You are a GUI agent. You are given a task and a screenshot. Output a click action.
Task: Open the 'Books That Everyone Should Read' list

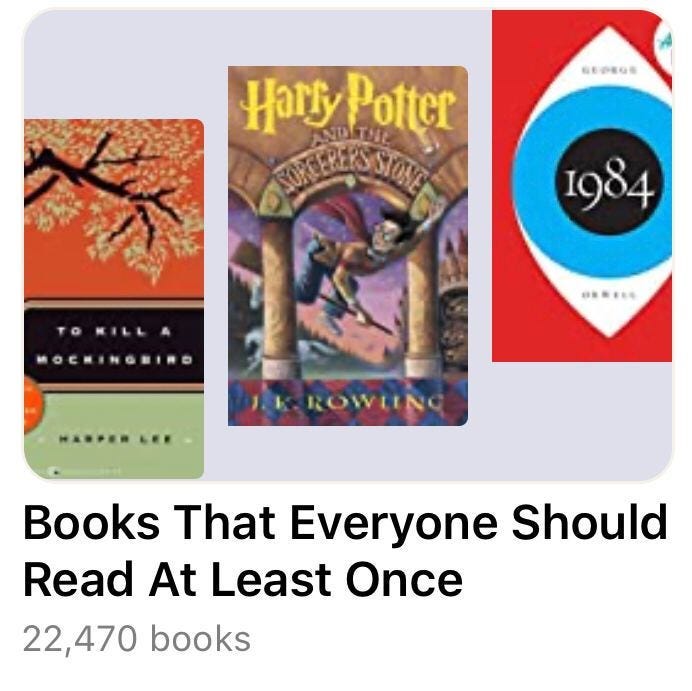[345, 551]
